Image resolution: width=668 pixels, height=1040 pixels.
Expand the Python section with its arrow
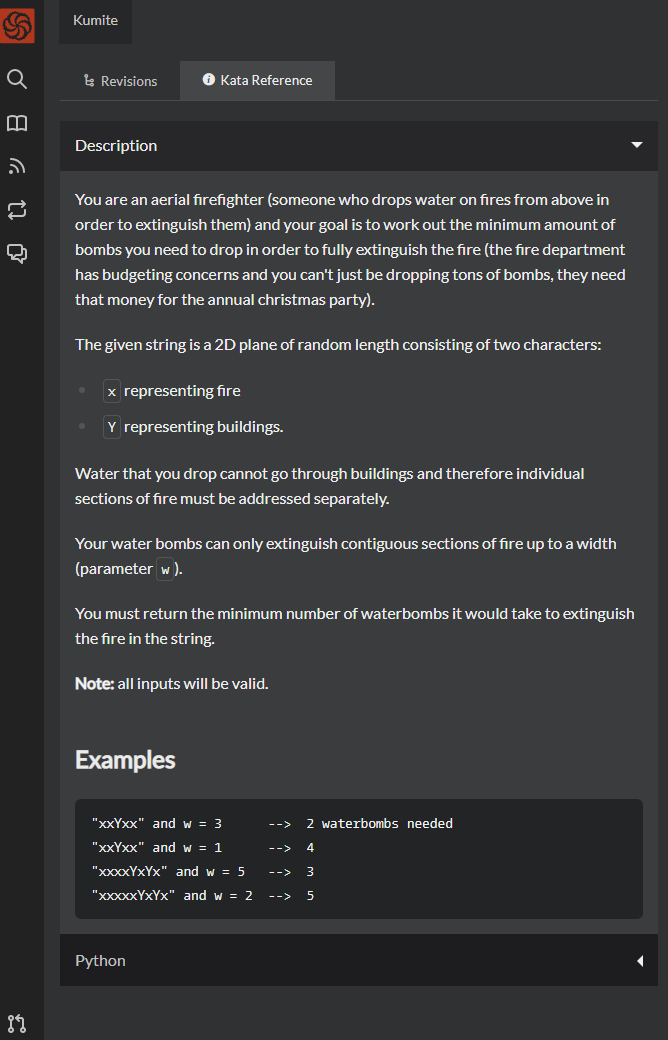coord(640,960)
